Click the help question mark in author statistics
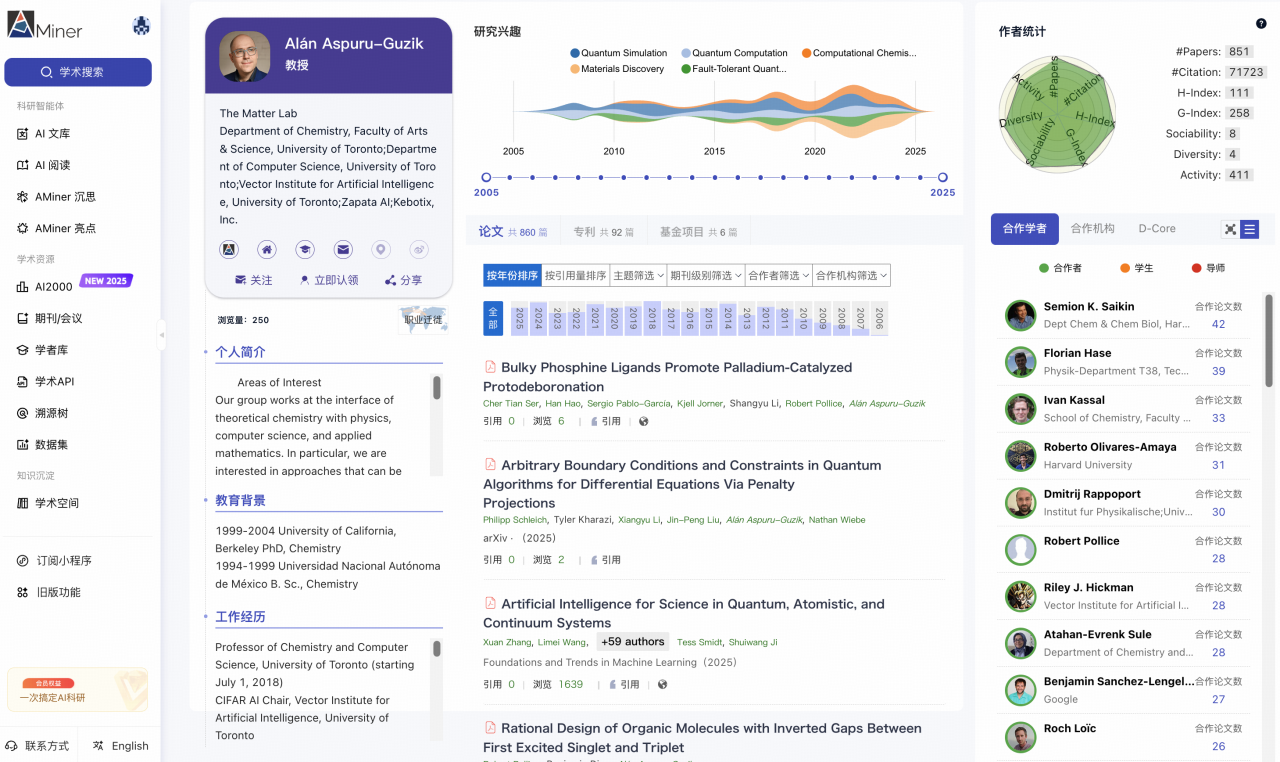Screen dimensions: 1280x762 click(x=1261, y=23)
